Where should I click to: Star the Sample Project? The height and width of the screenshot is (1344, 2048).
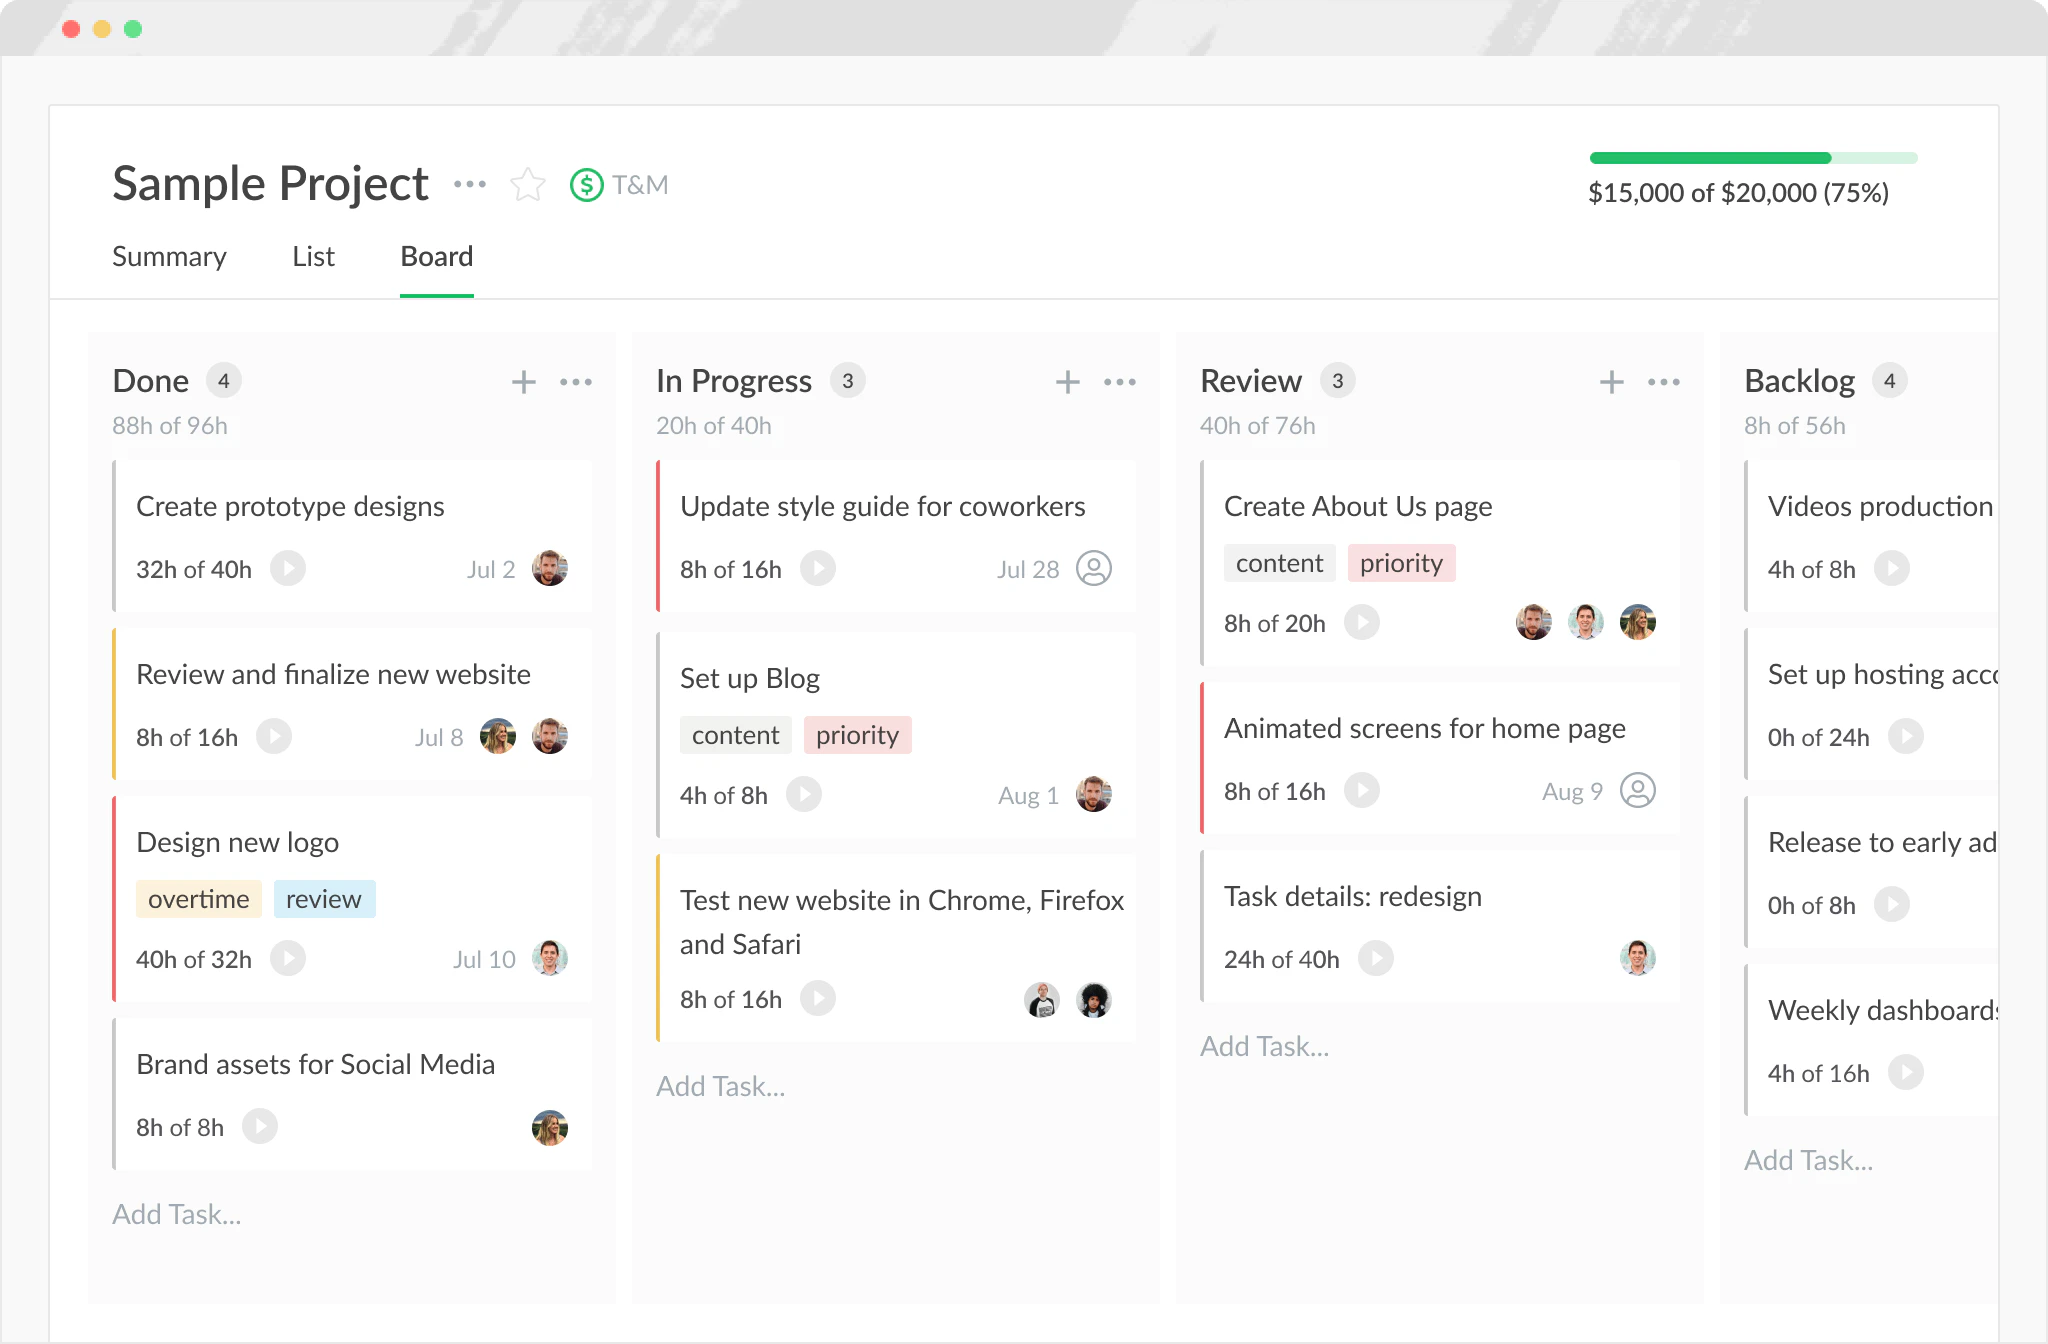[x=527, y=184]
